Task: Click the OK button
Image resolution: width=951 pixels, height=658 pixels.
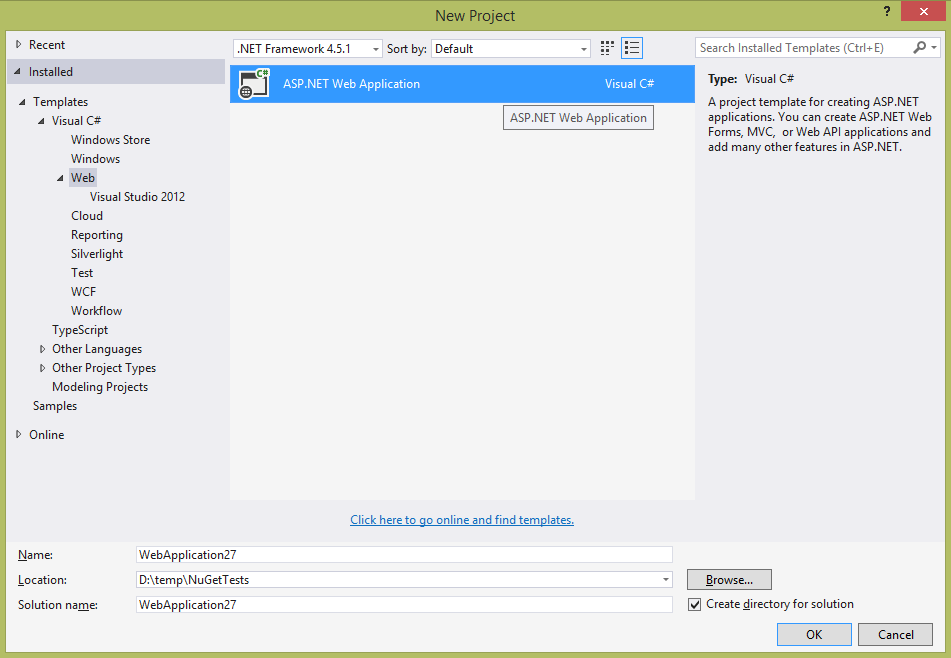Action: pos(814,634)
